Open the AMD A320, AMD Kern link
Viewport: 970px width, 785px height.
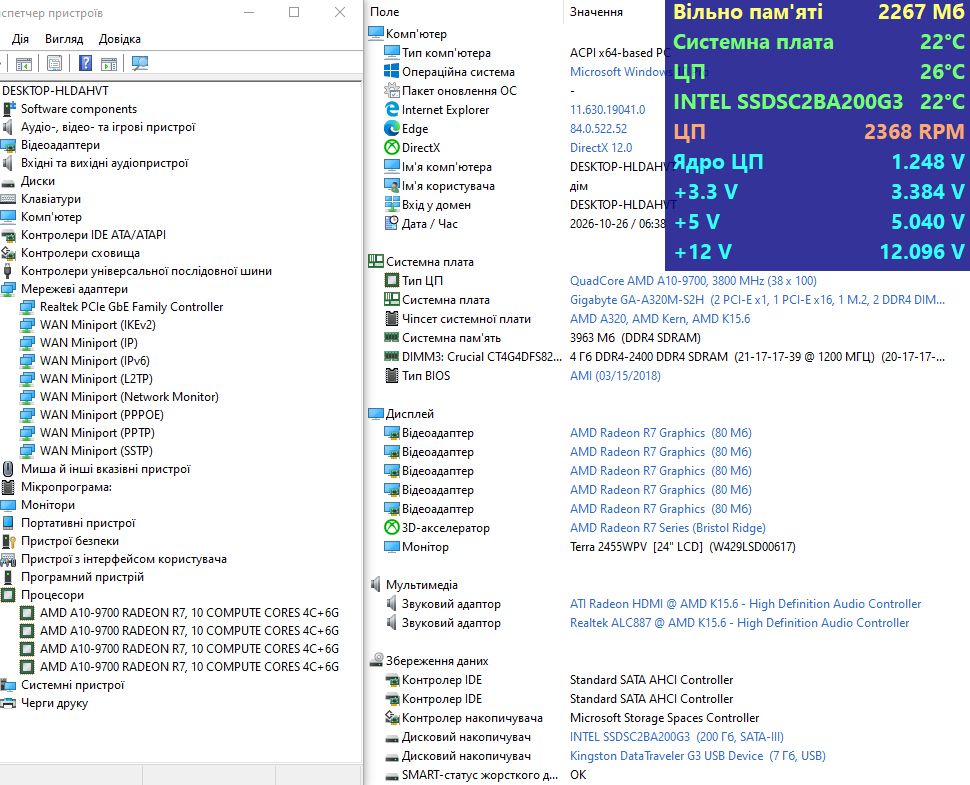coord(659,319)
